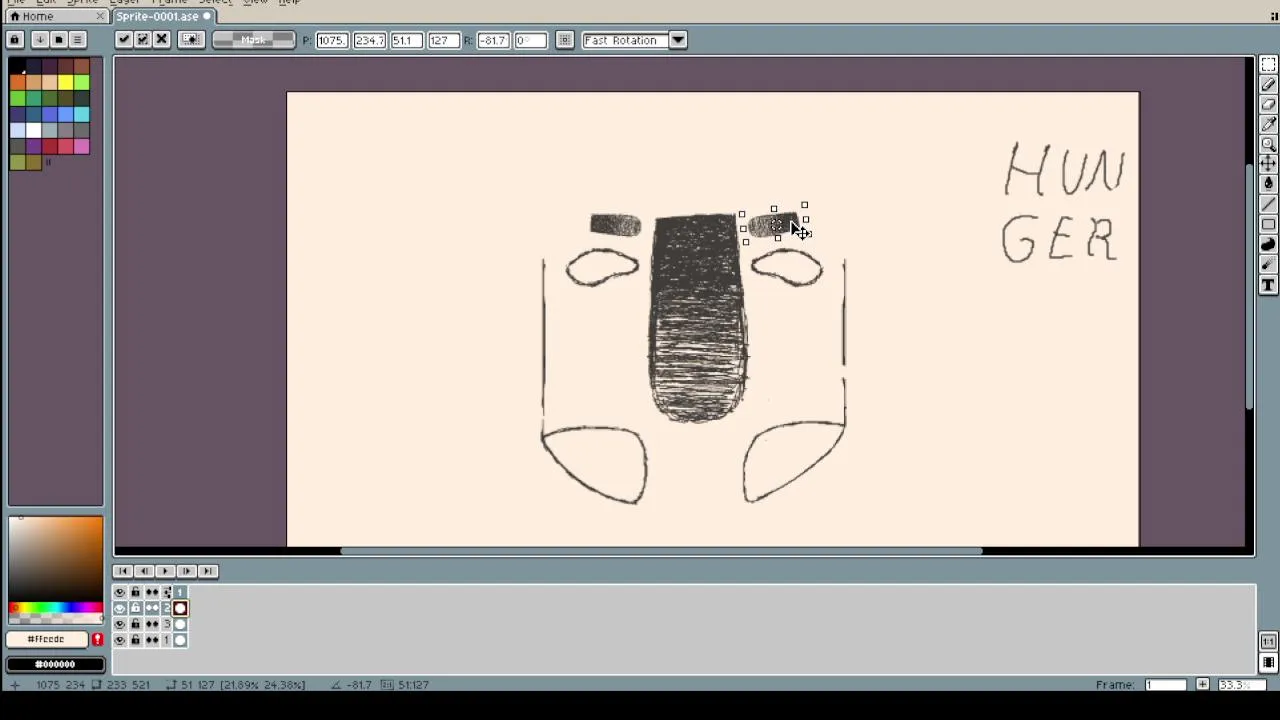Select the Line tool

click(x=1268, y=204)
